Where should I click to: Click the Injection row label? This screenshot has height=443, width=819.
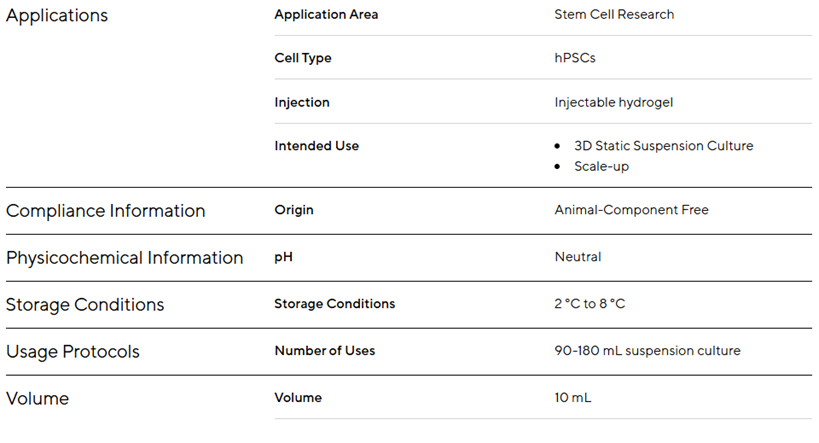click(x=301, y=102)
